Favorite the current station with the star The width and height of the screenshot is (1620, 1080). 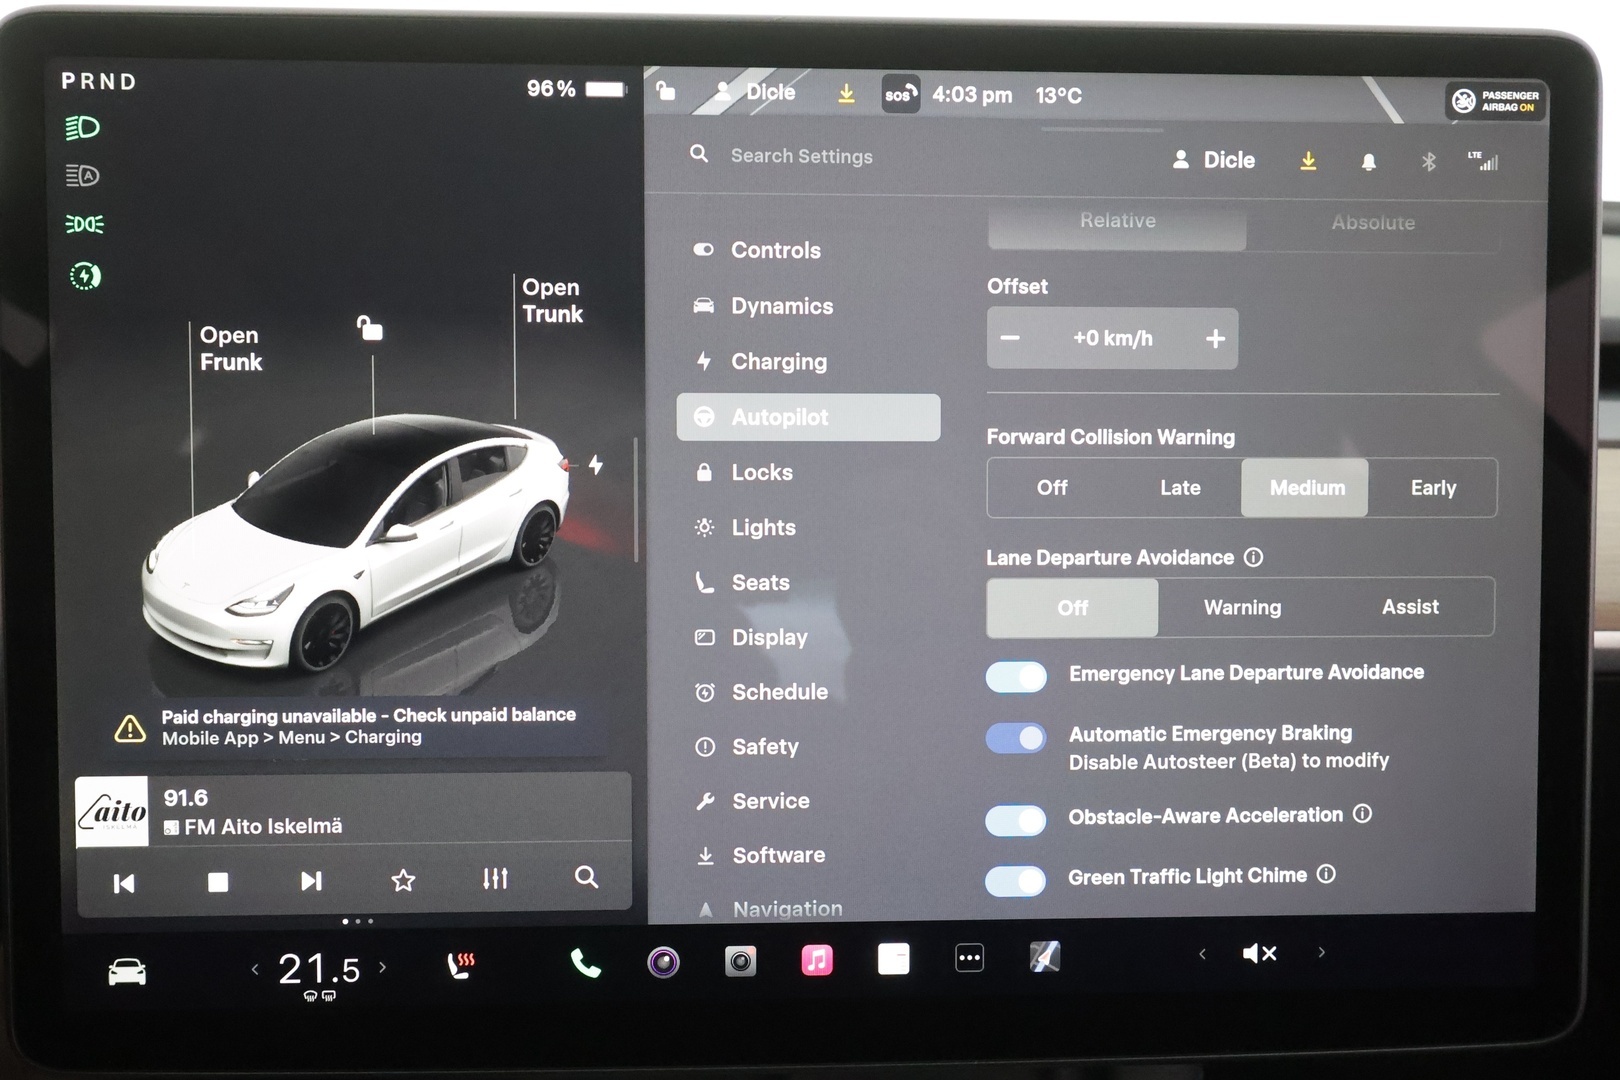(x=403, y=880)
